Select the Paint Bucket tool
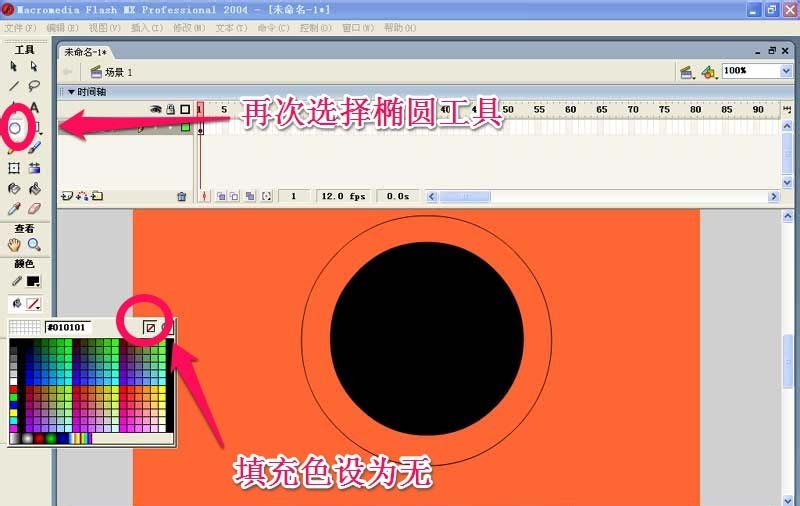 point(34,189)
